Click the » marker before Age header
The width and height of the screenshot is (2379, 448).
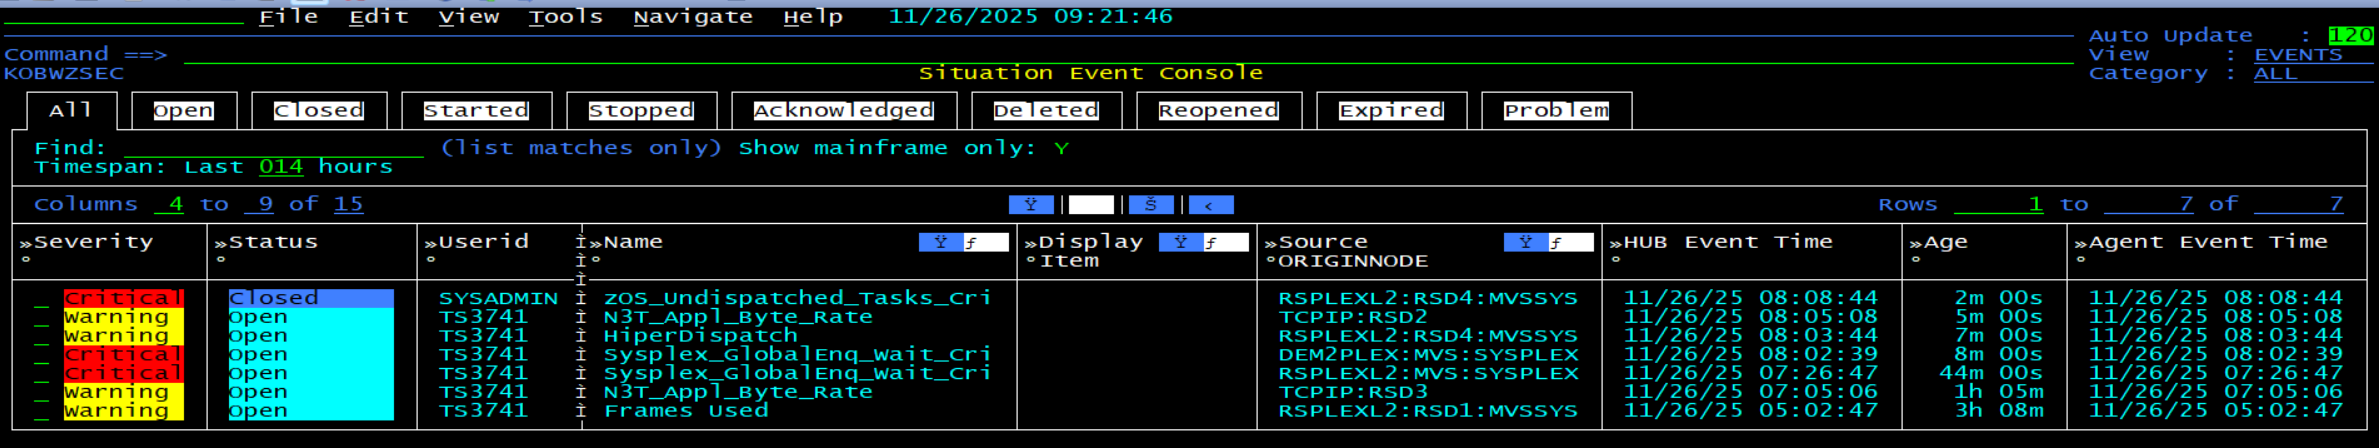click(x=1916, y=243)
